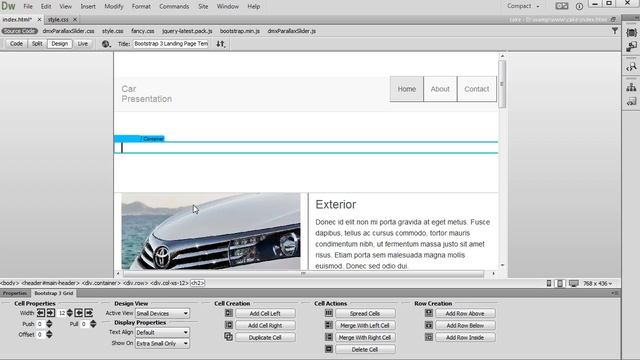Open the bottom panel icon in right dock
The height and width of the screenshot is (360, 640).
point(631,101)
